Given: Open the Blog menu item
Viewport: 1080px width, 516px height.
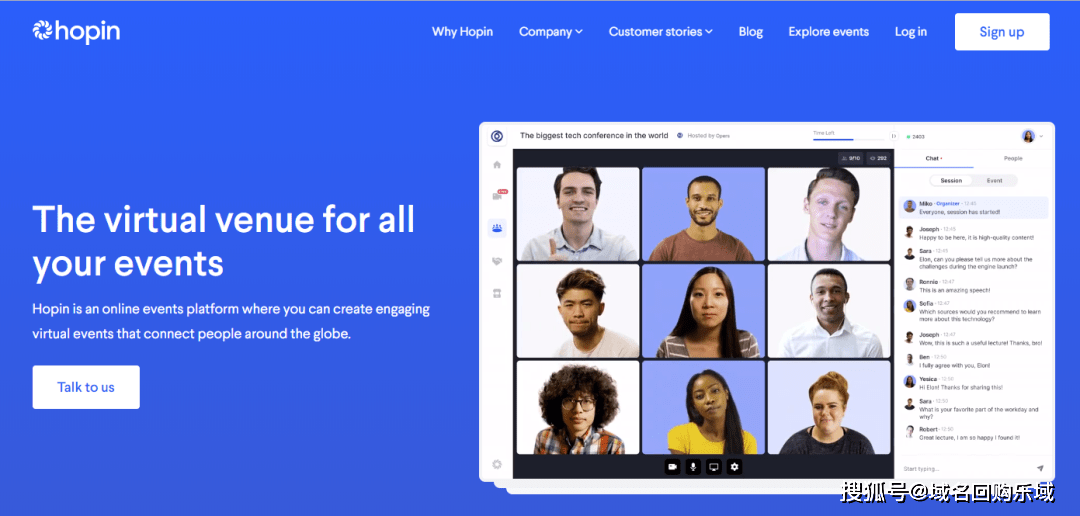Looking at the screenshot, I should 751,32.
